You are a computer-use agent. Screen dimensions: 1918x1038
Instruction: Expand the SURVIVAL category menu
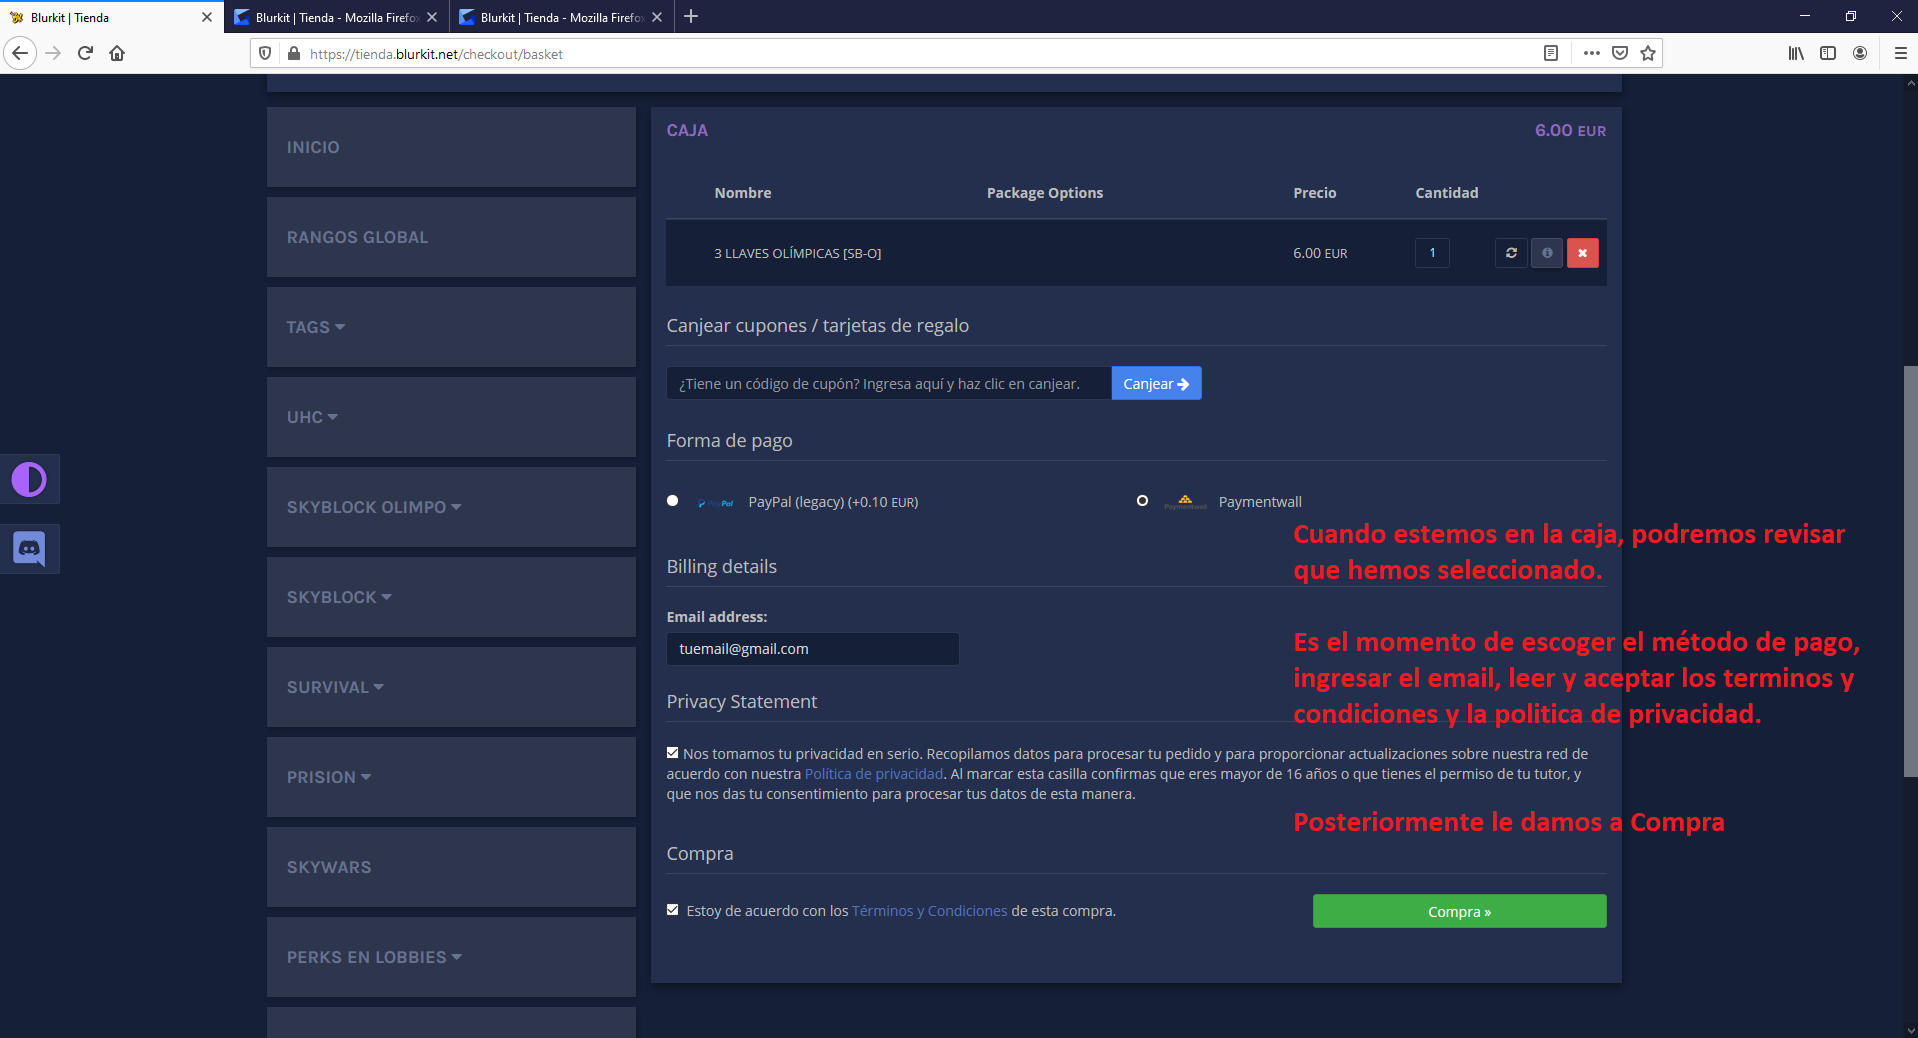coord(451,687)
